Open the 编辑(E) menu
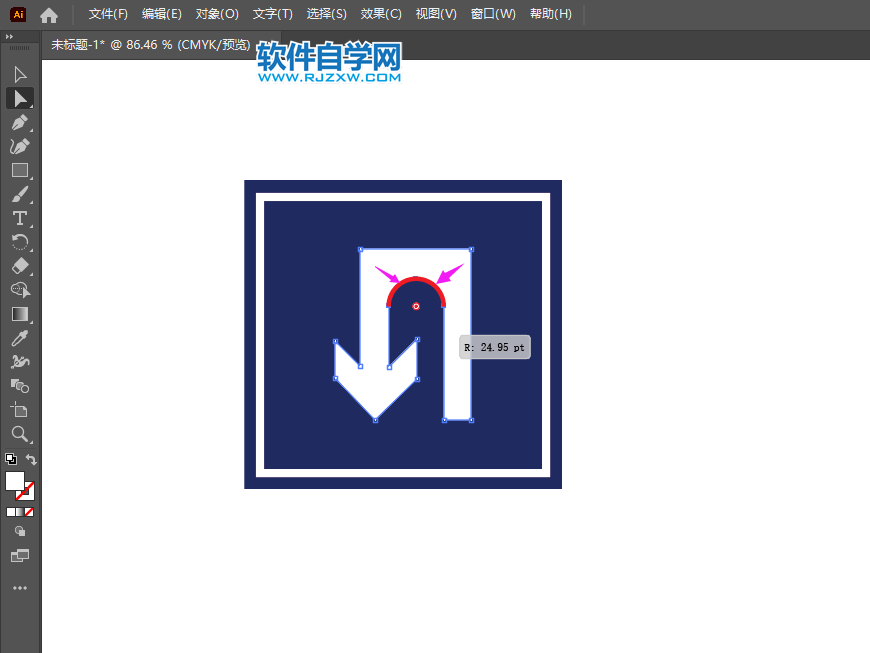 (161, 14)
